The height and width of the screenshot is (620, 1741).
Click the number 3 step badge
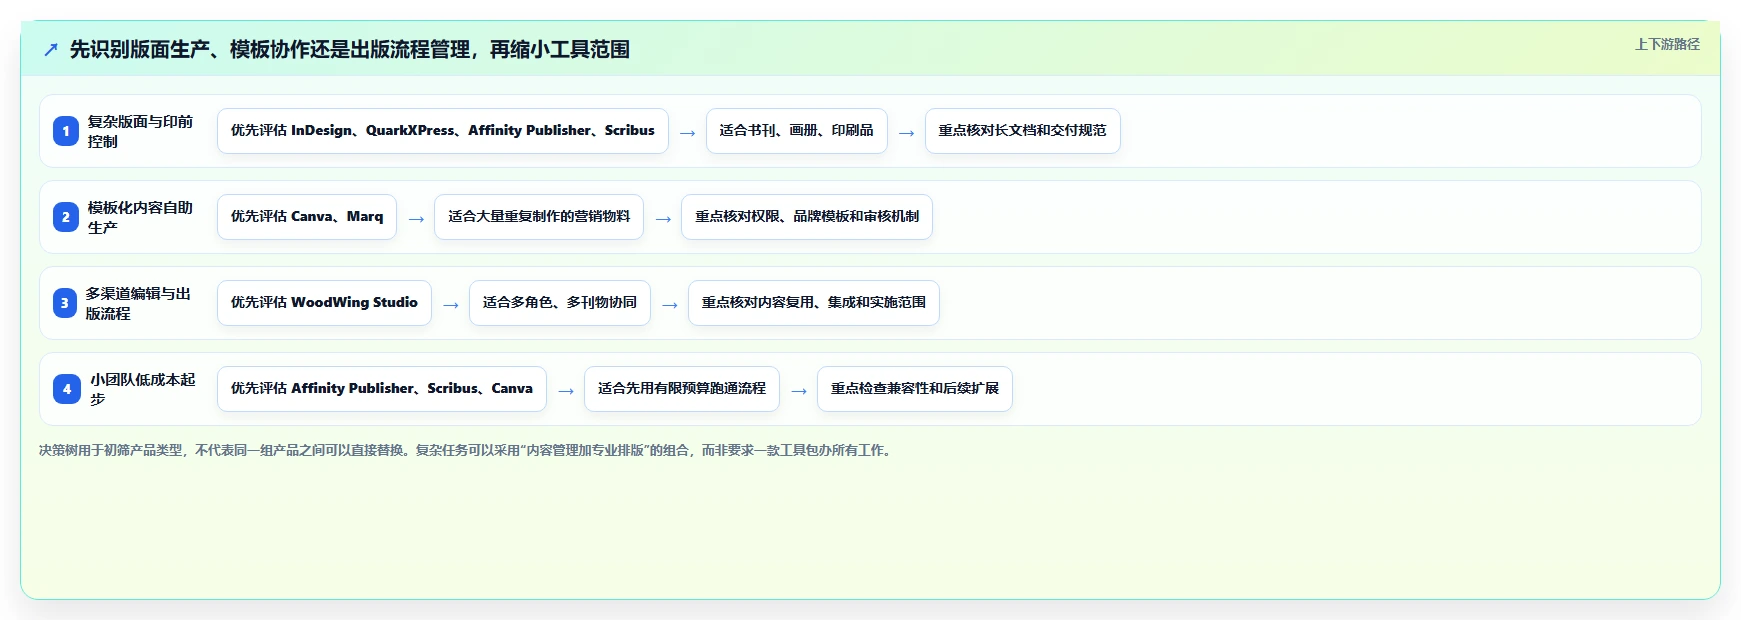point(65,303)
